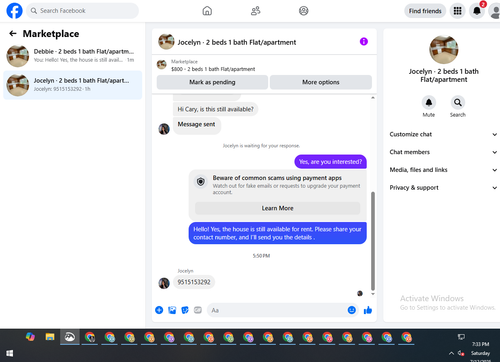500x362 pixels.
Task: Click Jocelyn's avatar beside the phone number message
Action: 164,283
